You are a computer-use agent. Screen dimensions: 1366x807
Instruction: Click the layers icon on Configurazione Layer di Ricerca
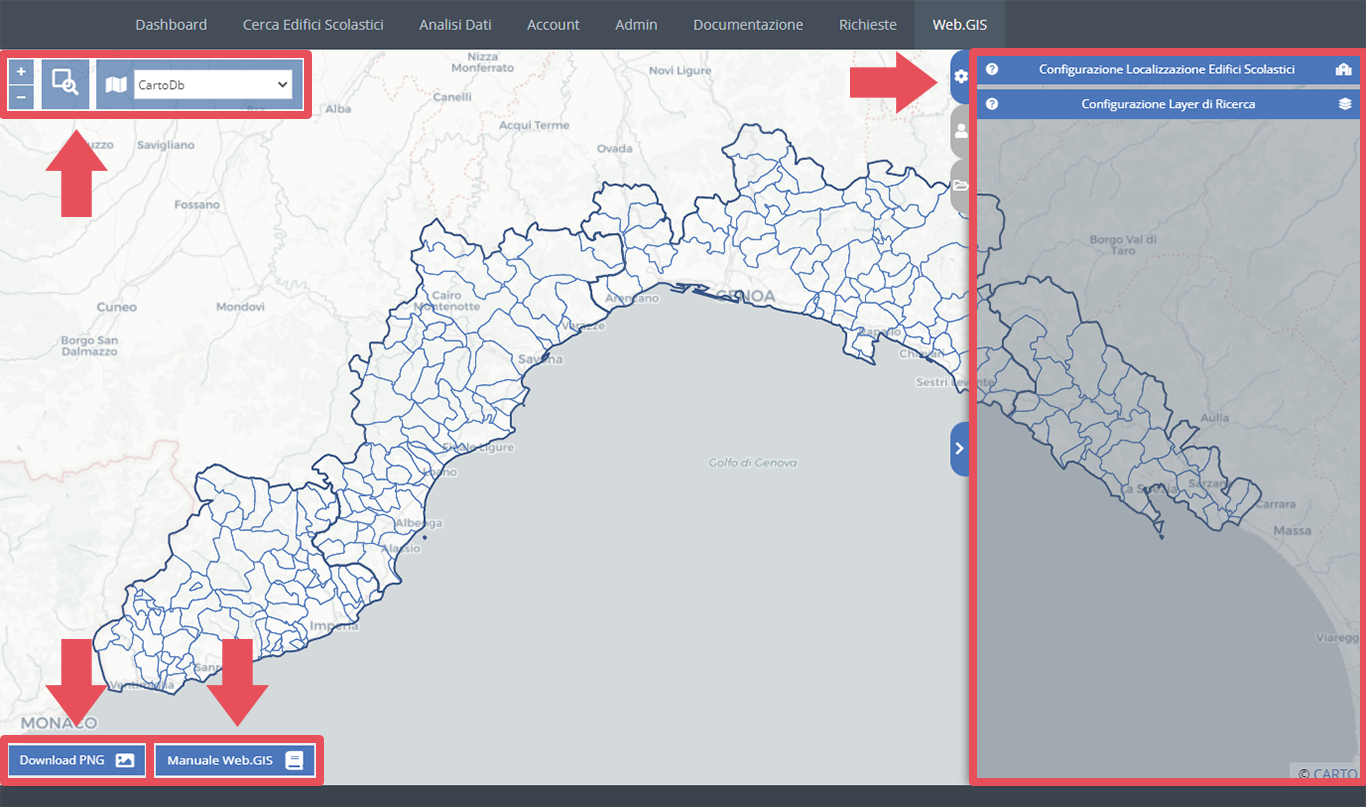pyautogui.click(x=1345, y=103)
